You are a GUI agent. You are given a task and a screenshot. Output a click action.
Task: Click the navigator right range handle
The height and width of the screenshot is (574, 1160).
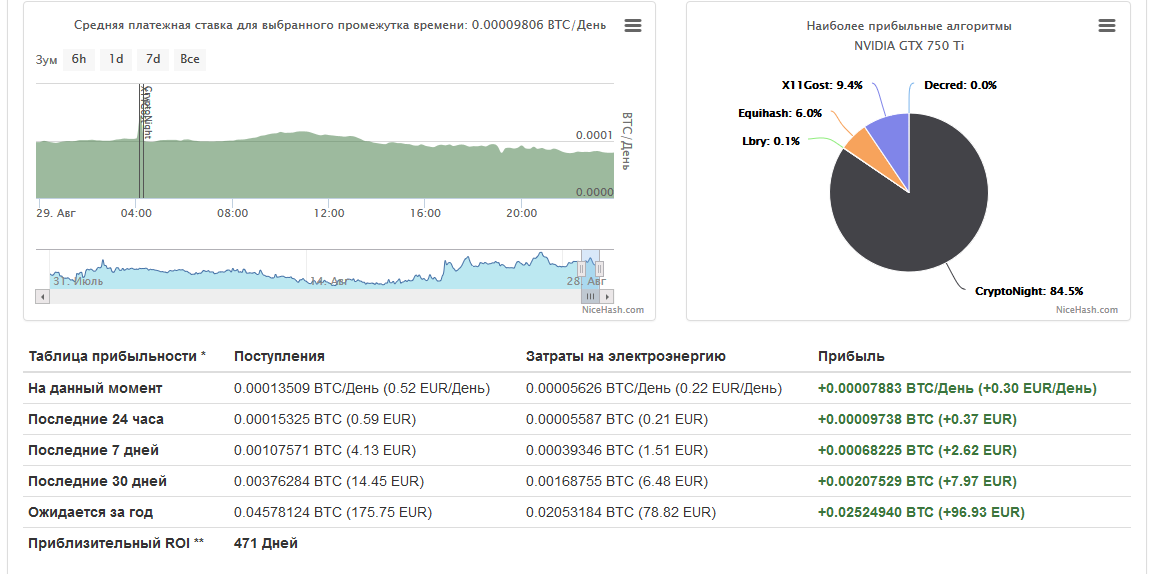point(600,268)
